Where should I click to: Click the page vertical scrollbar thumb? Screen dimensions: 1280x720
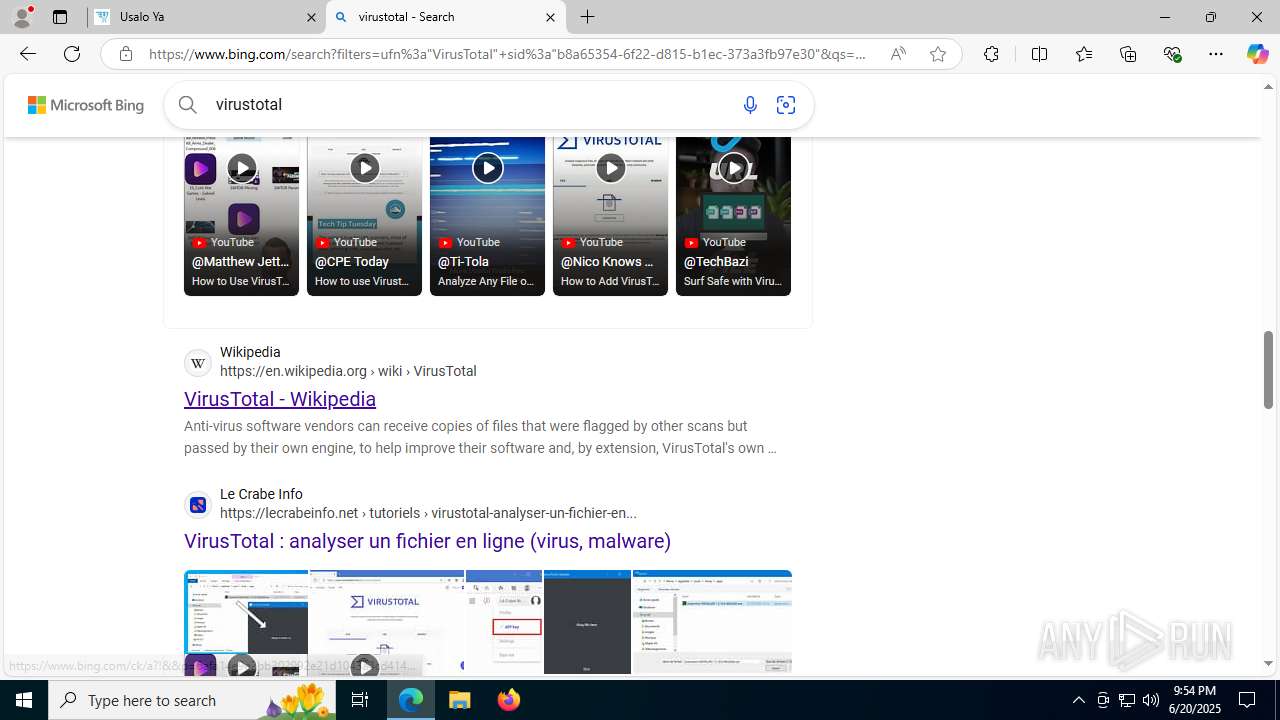pos(1268,370)
